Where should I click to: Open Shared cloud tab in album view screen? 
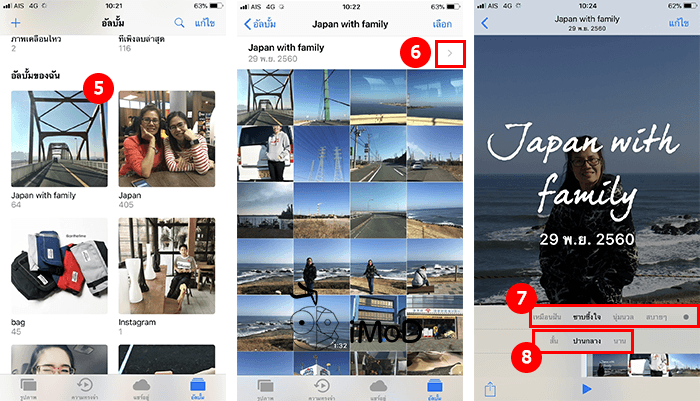(x=378, y=388)
